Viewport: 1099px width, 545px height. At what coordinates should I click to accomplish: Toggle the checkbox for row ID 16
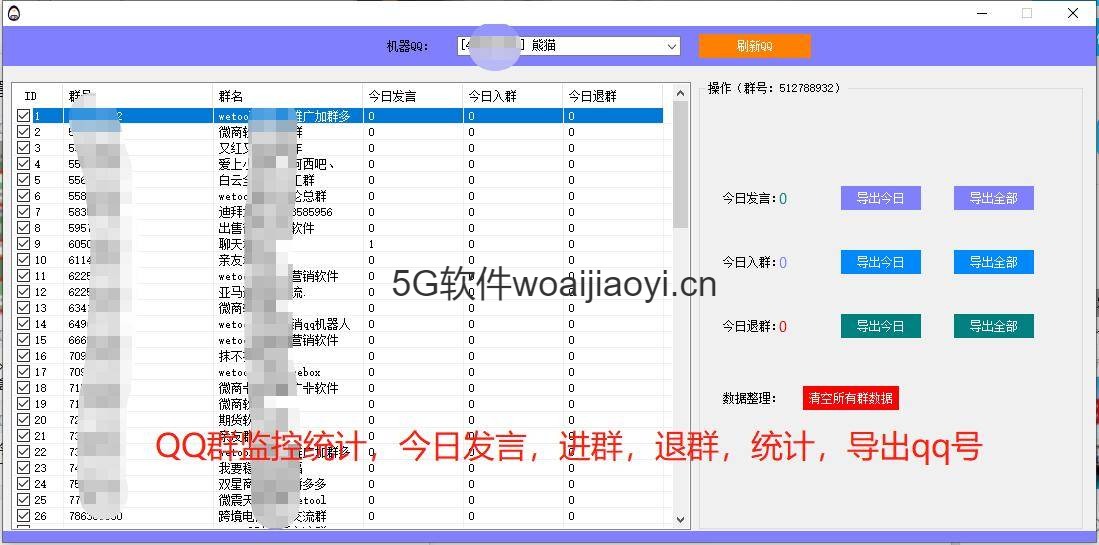[x=23, y=356]
